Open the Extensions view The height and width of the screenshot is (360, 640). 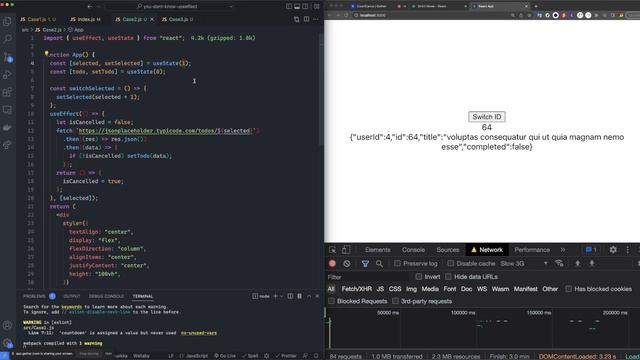(7, 92)
